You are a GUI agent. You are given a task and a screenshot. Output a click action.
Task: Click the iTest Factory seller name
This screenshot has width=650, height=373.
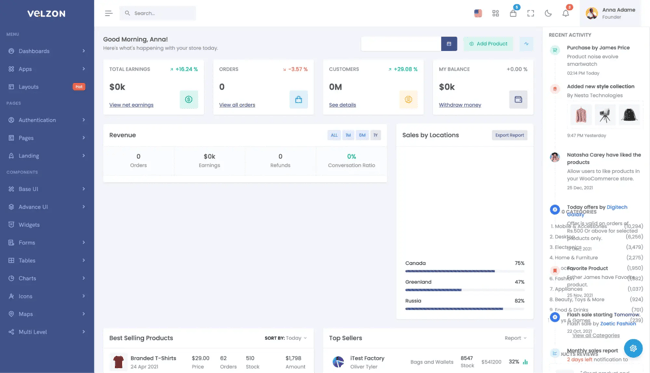(x=367, y=358)
